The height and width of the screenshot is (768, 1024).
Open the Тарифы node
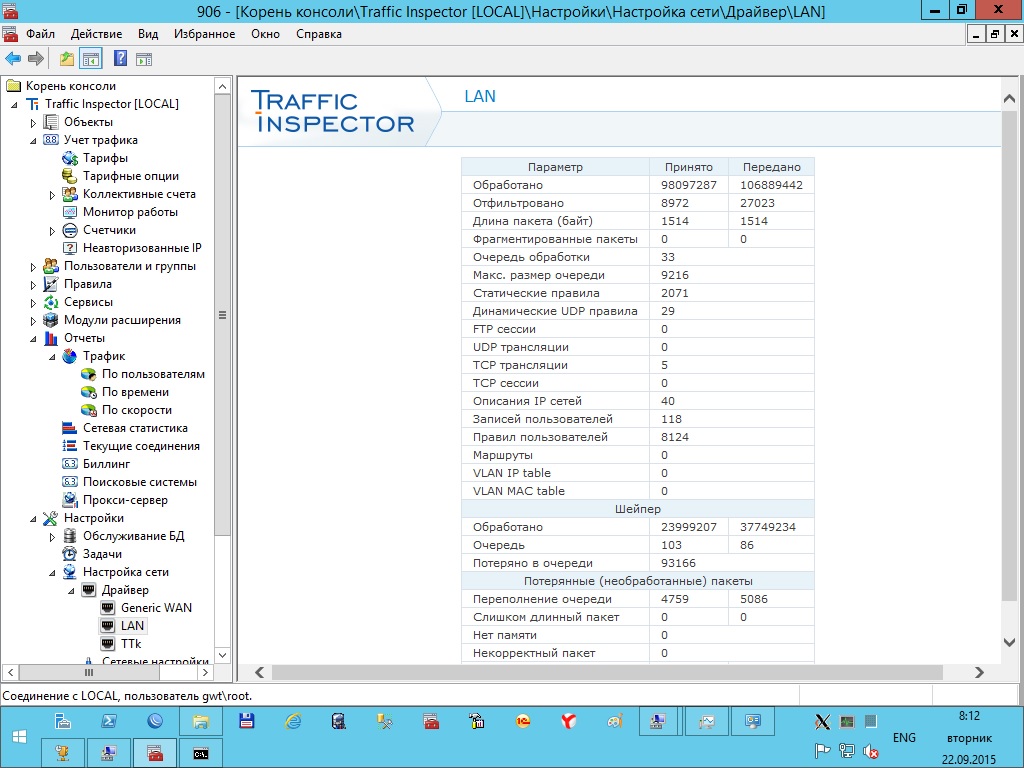point(105,158)
